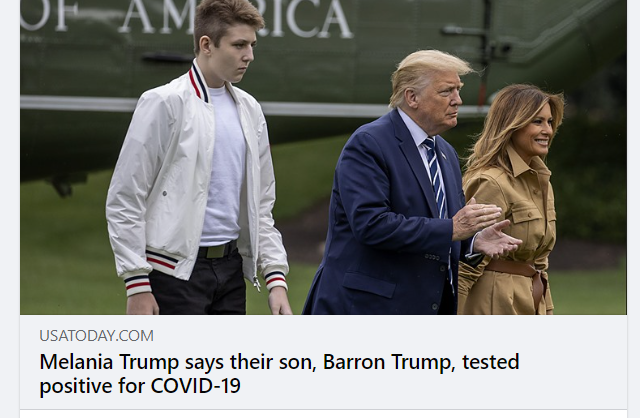Click the outstretched hands in the photo
Viewport: 640px width, 418px height.
pyautogui.click(x=486, y=229)
